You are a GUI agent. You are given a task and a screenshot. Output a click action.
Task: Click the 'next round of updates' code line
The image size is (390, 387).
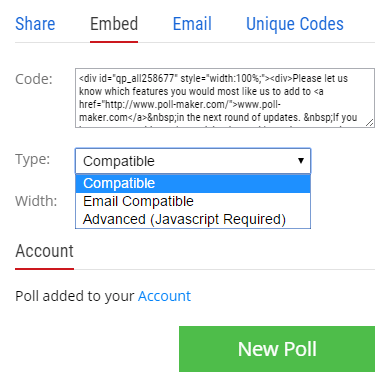pyautogui.click(x=218, y=118)
